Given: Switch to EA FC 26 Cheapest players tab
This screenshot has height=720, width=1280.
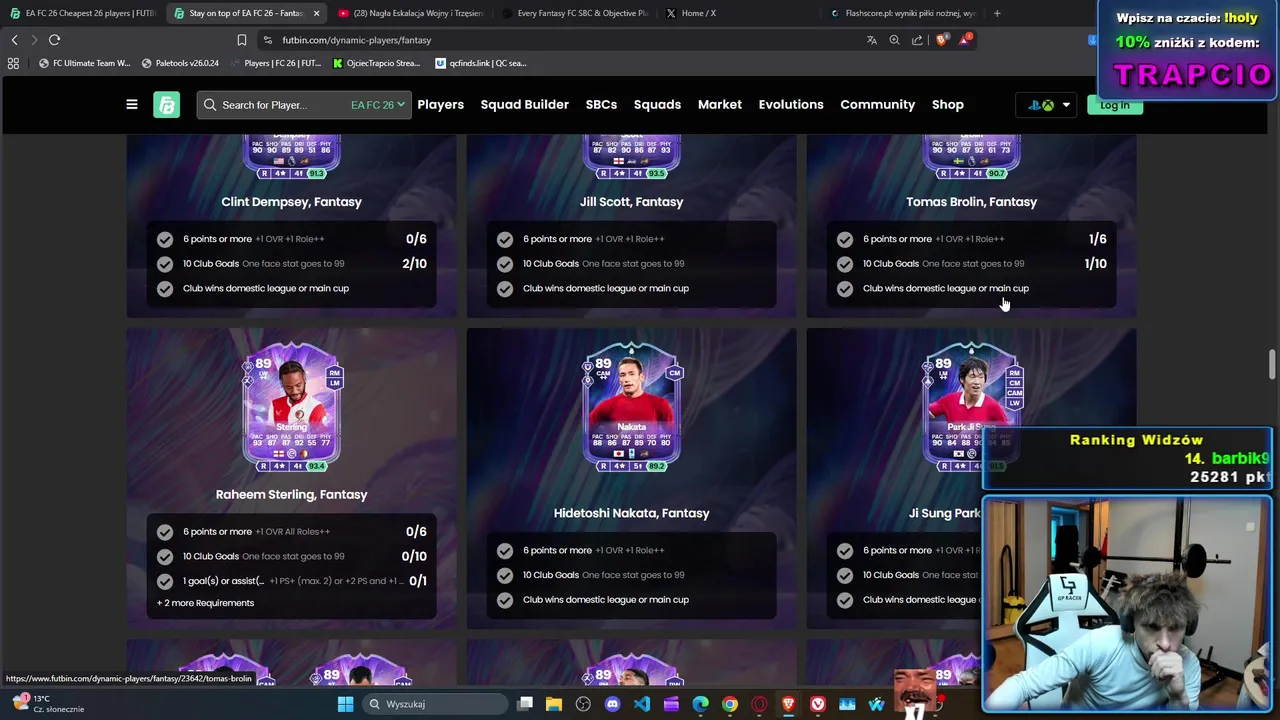Looking at the screenshot, I should pos(83,13).
